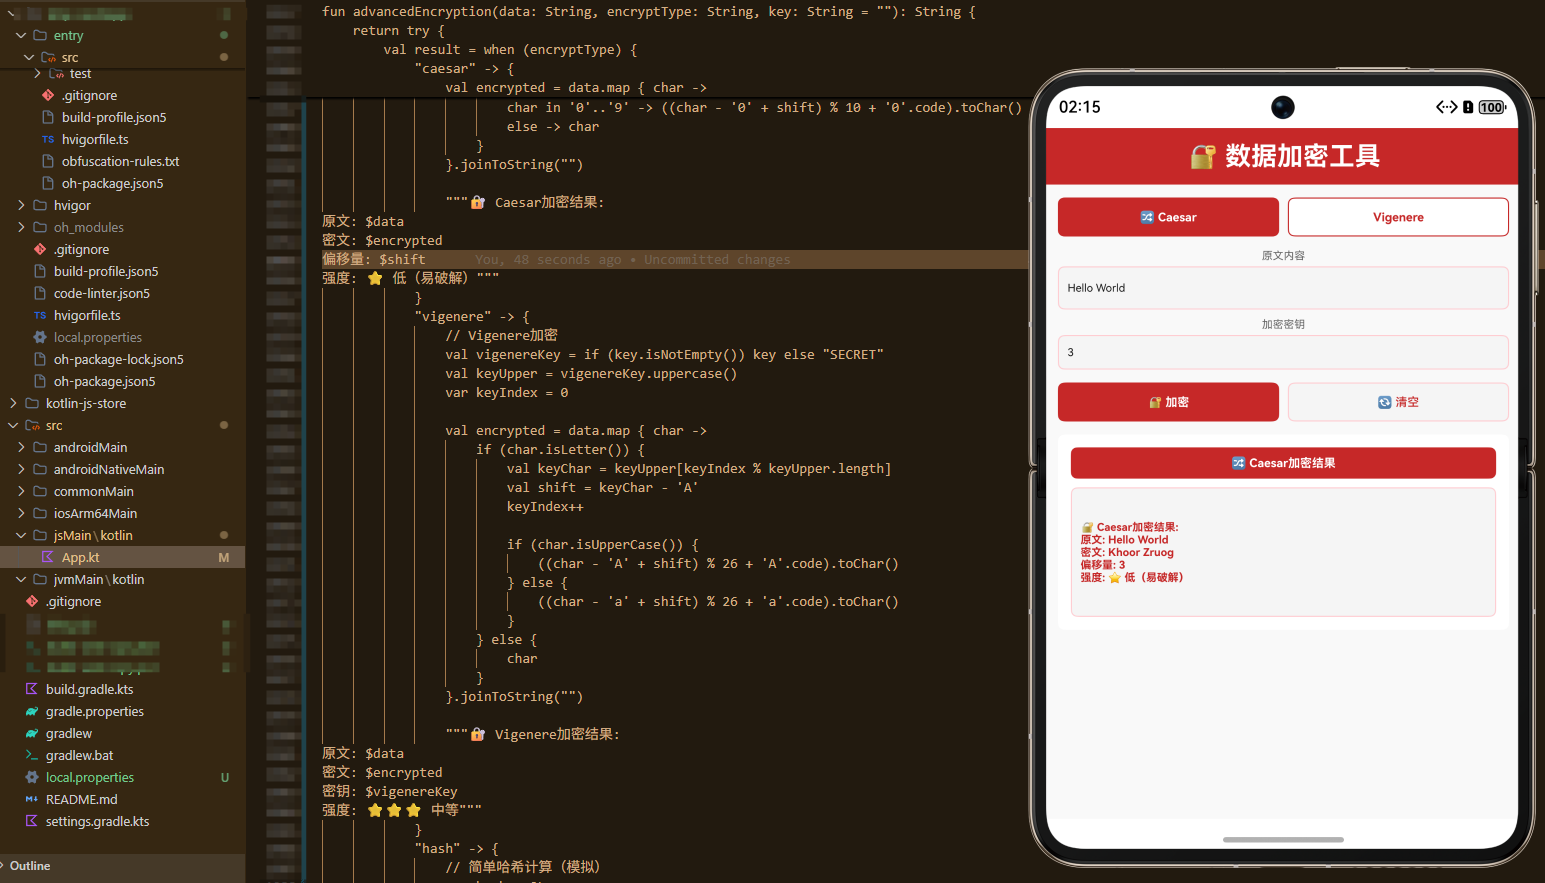Tap the 清空 clear button

(x=1398, y=402)
